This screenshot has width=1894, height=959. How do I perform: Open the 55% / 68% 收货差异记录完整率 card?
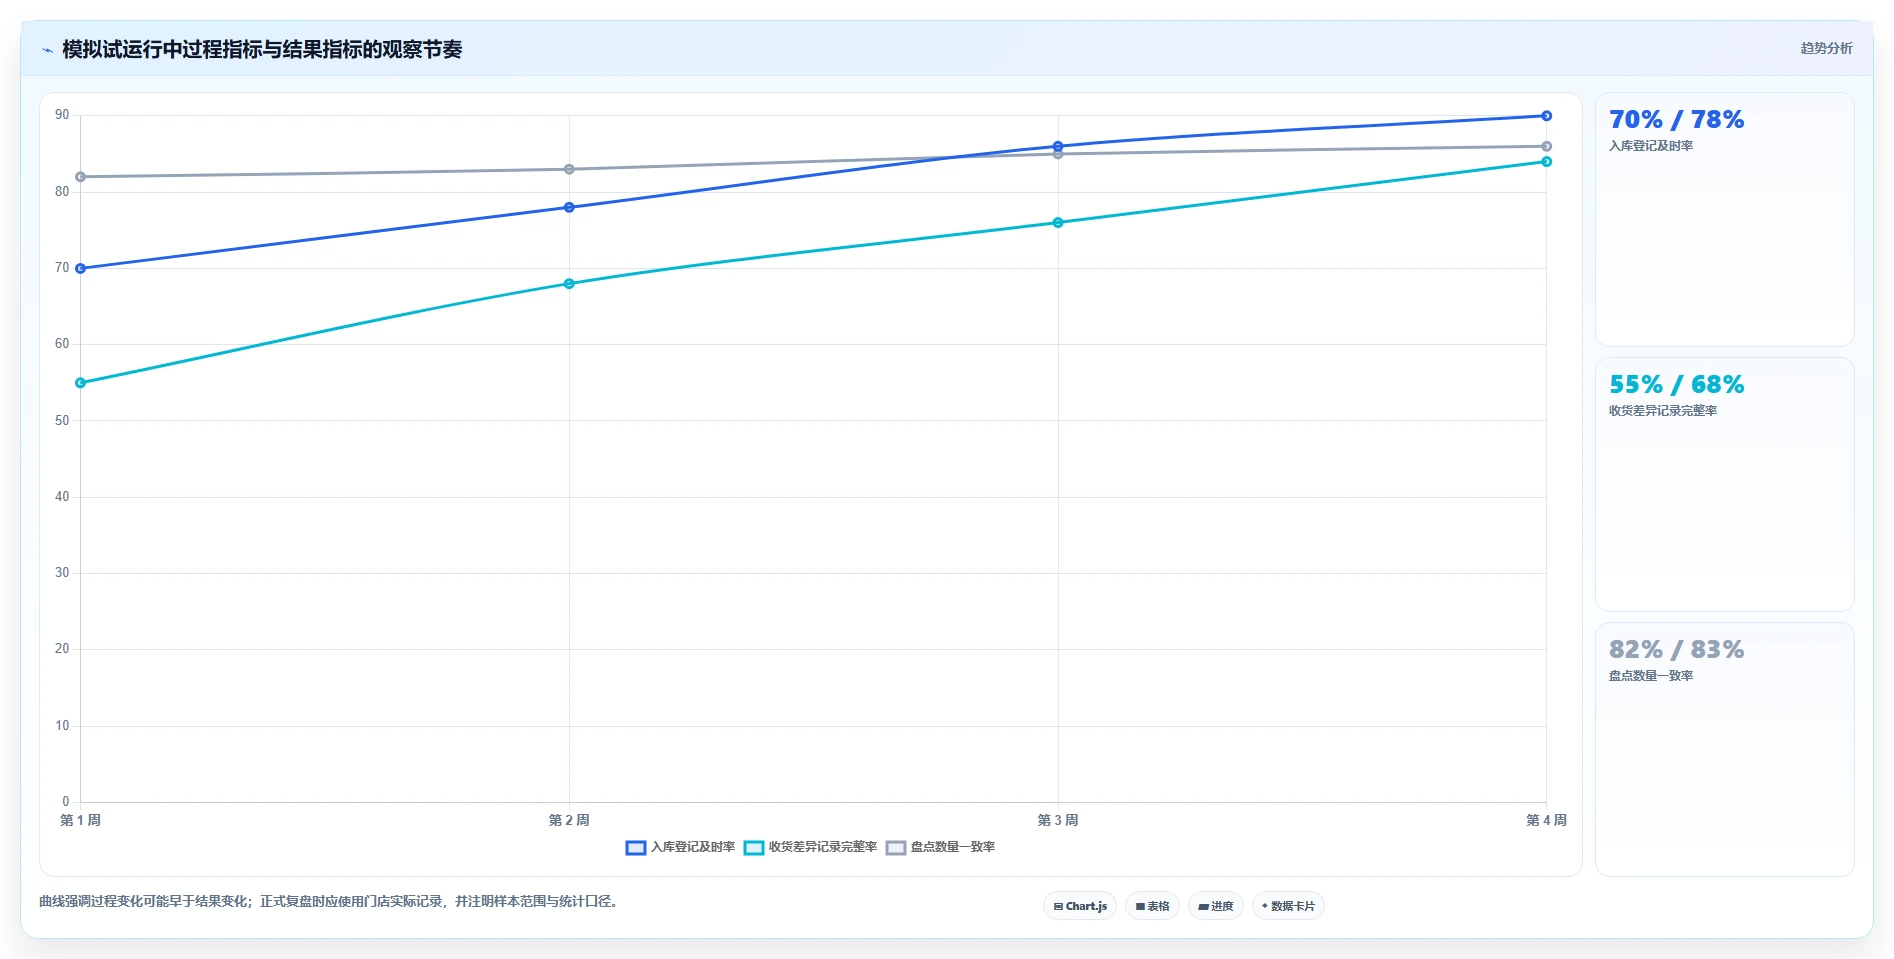click(x=1724, y=485)
